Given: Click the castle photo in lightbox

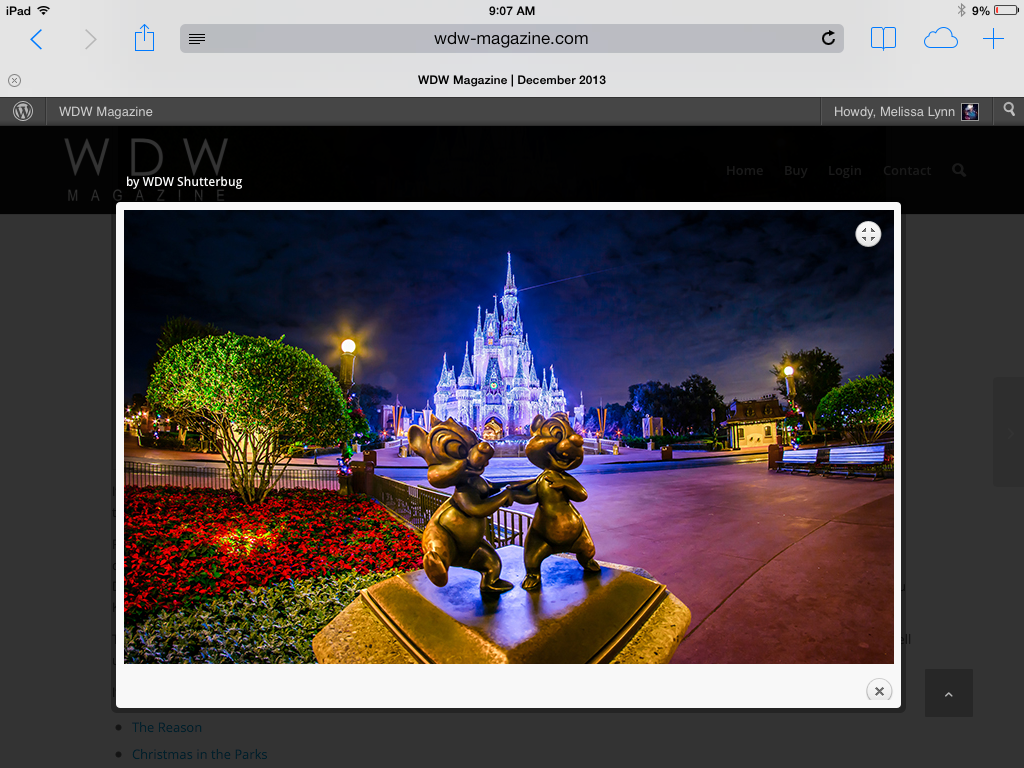Looking at the screenshot, I should 509,436.
